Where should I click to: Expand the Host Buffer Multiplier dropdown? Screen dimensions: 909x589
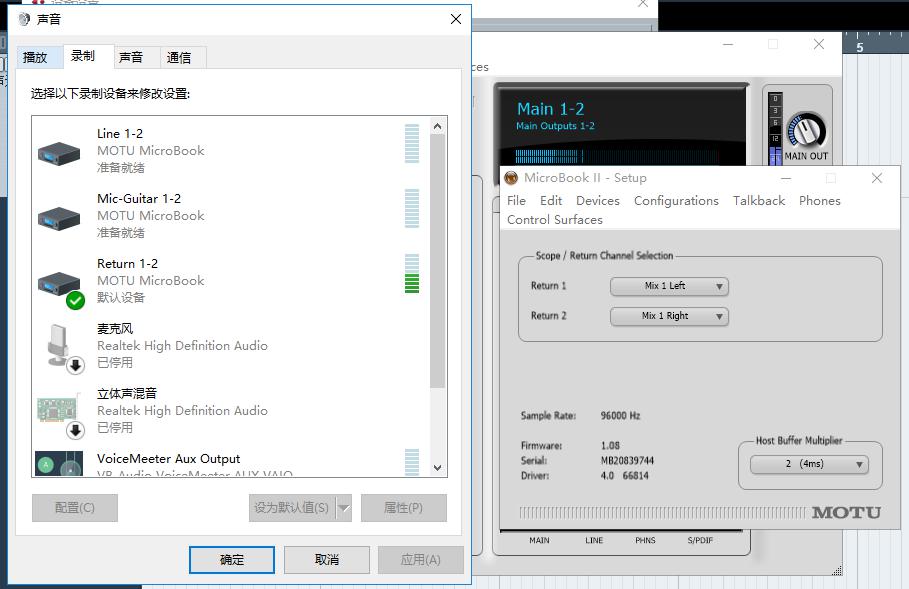(809, 464)
